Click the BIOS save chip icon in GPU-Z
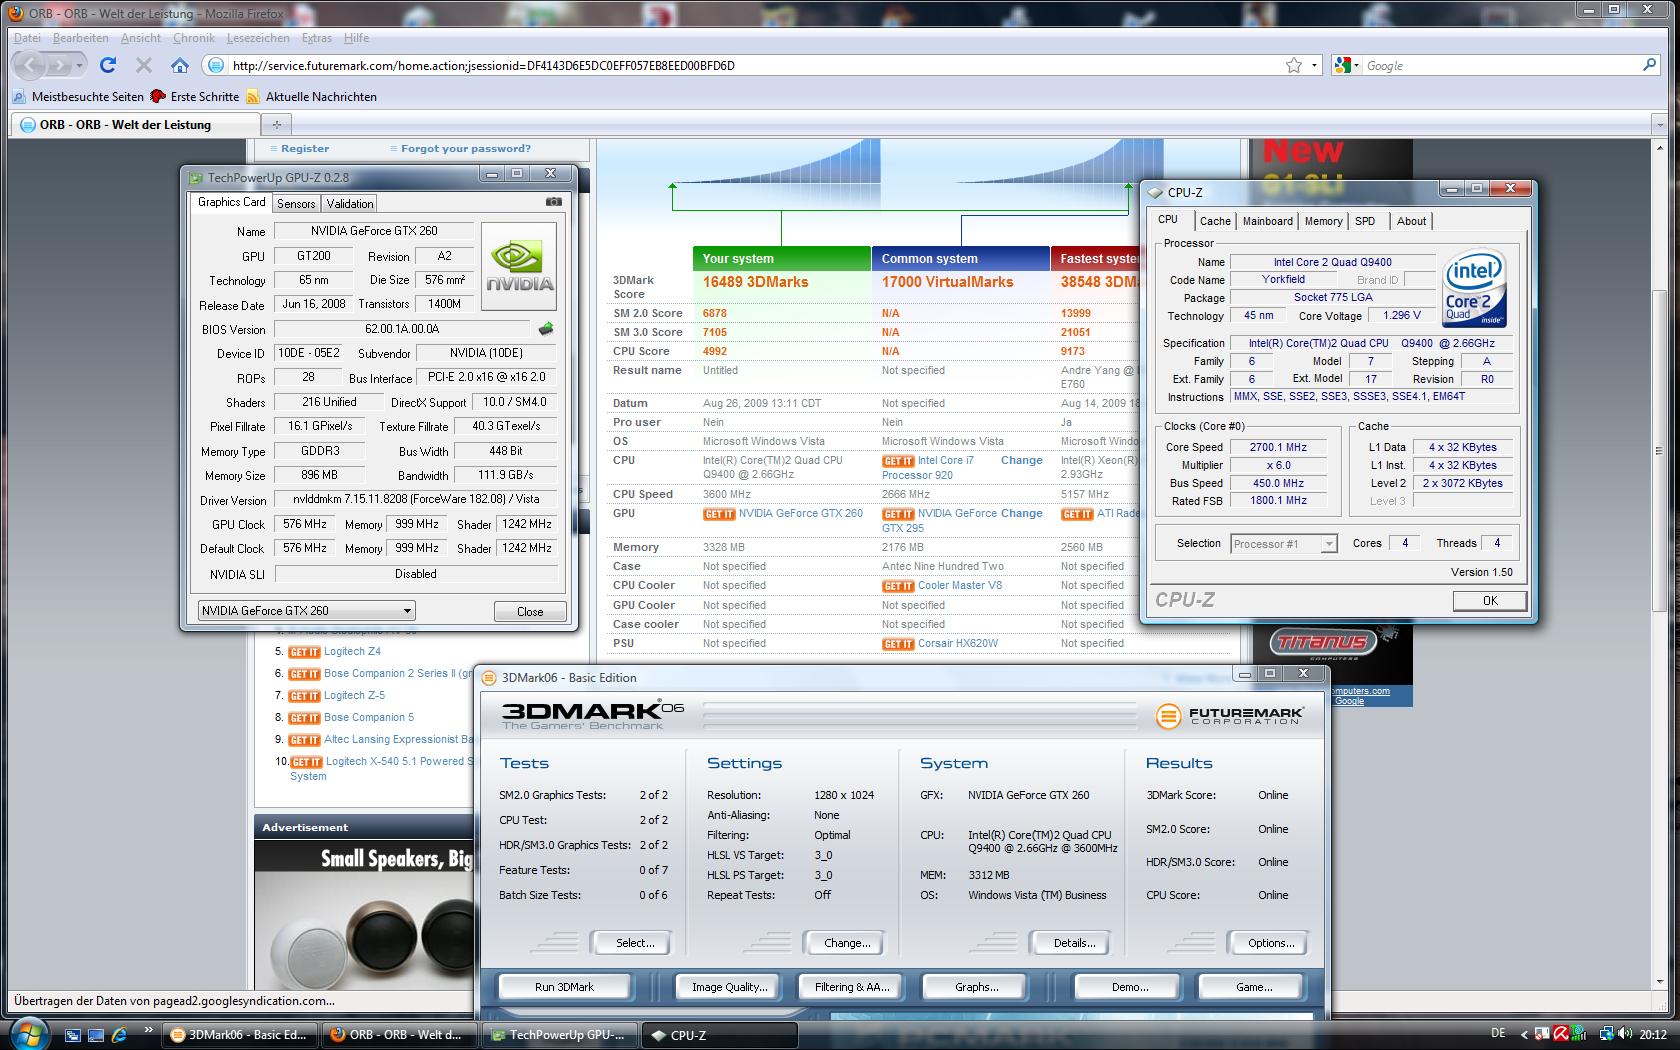The width and height of the screenshot is (1680, 1050). pos(546,329)
